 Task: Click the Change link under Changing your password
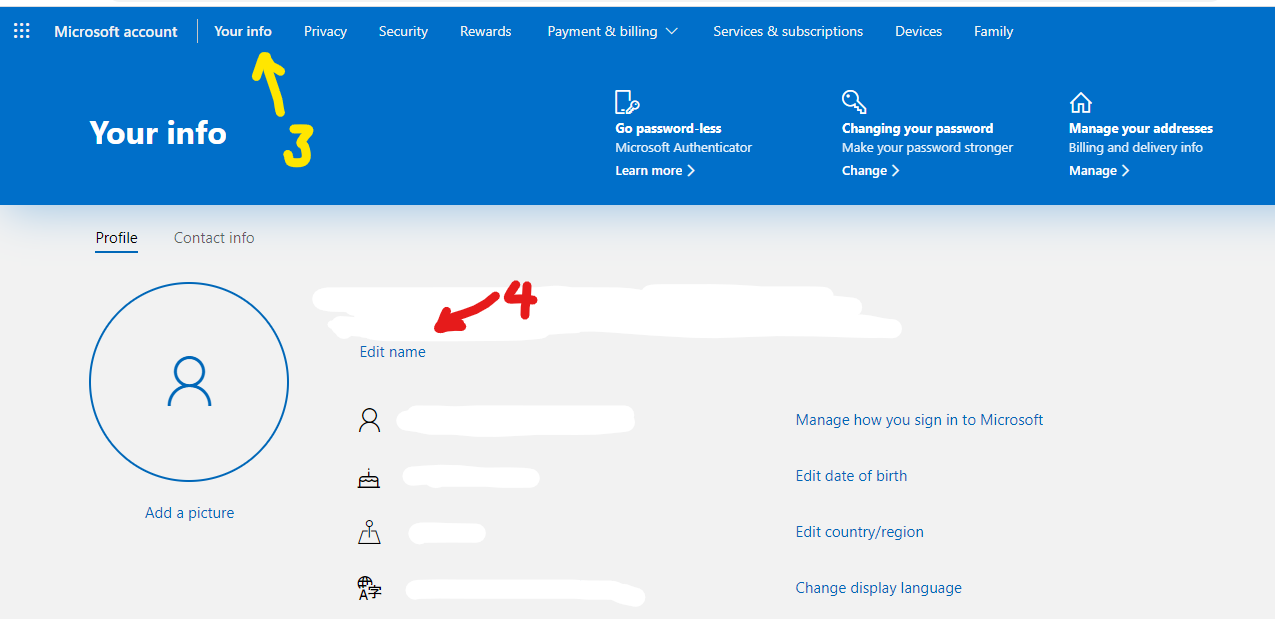coord(871,171)
